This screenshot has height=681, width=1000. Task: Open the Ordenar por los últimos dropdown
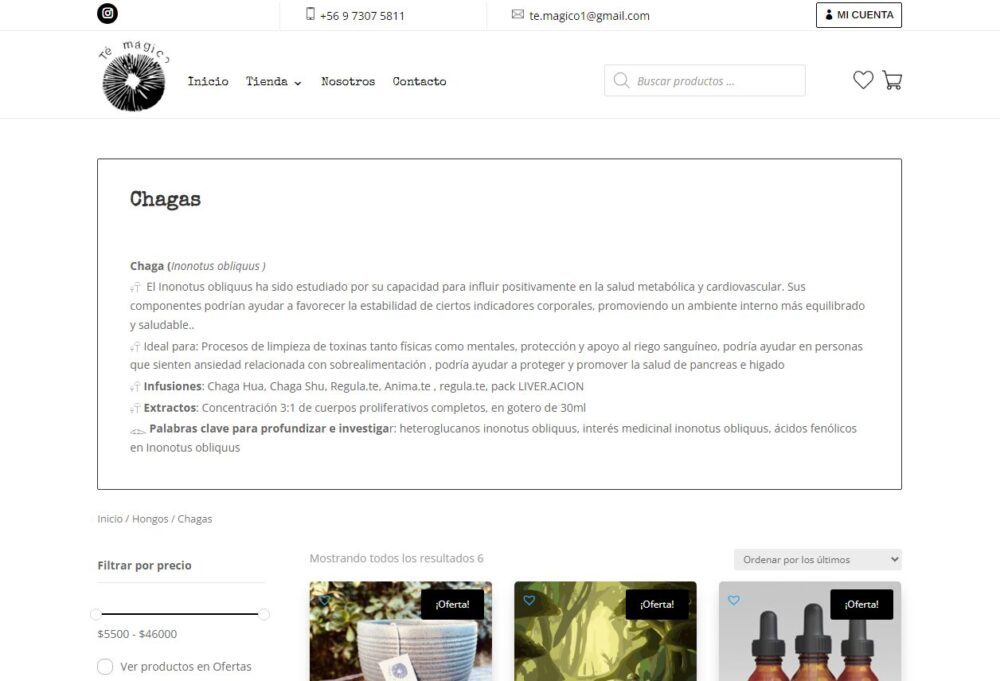click(x=818, y=559)
